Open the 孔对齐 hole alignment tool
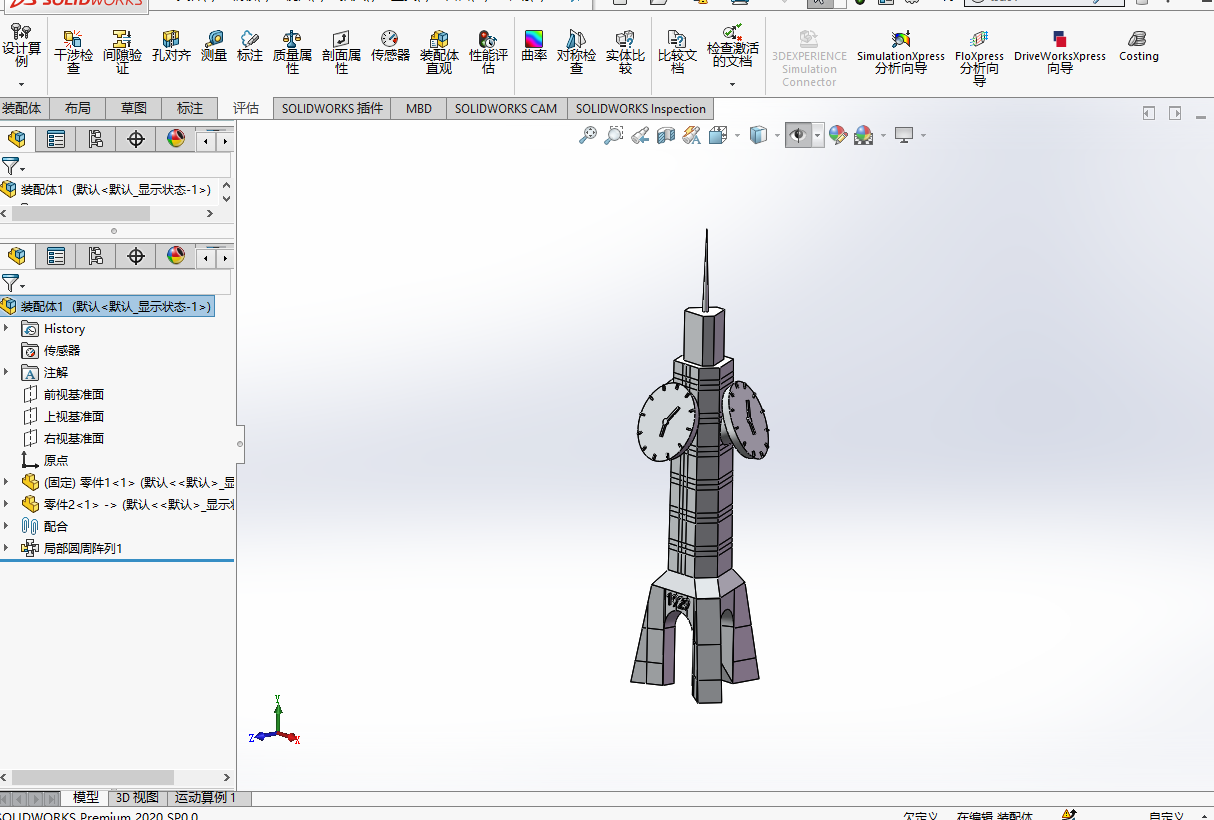 [171, 46]
